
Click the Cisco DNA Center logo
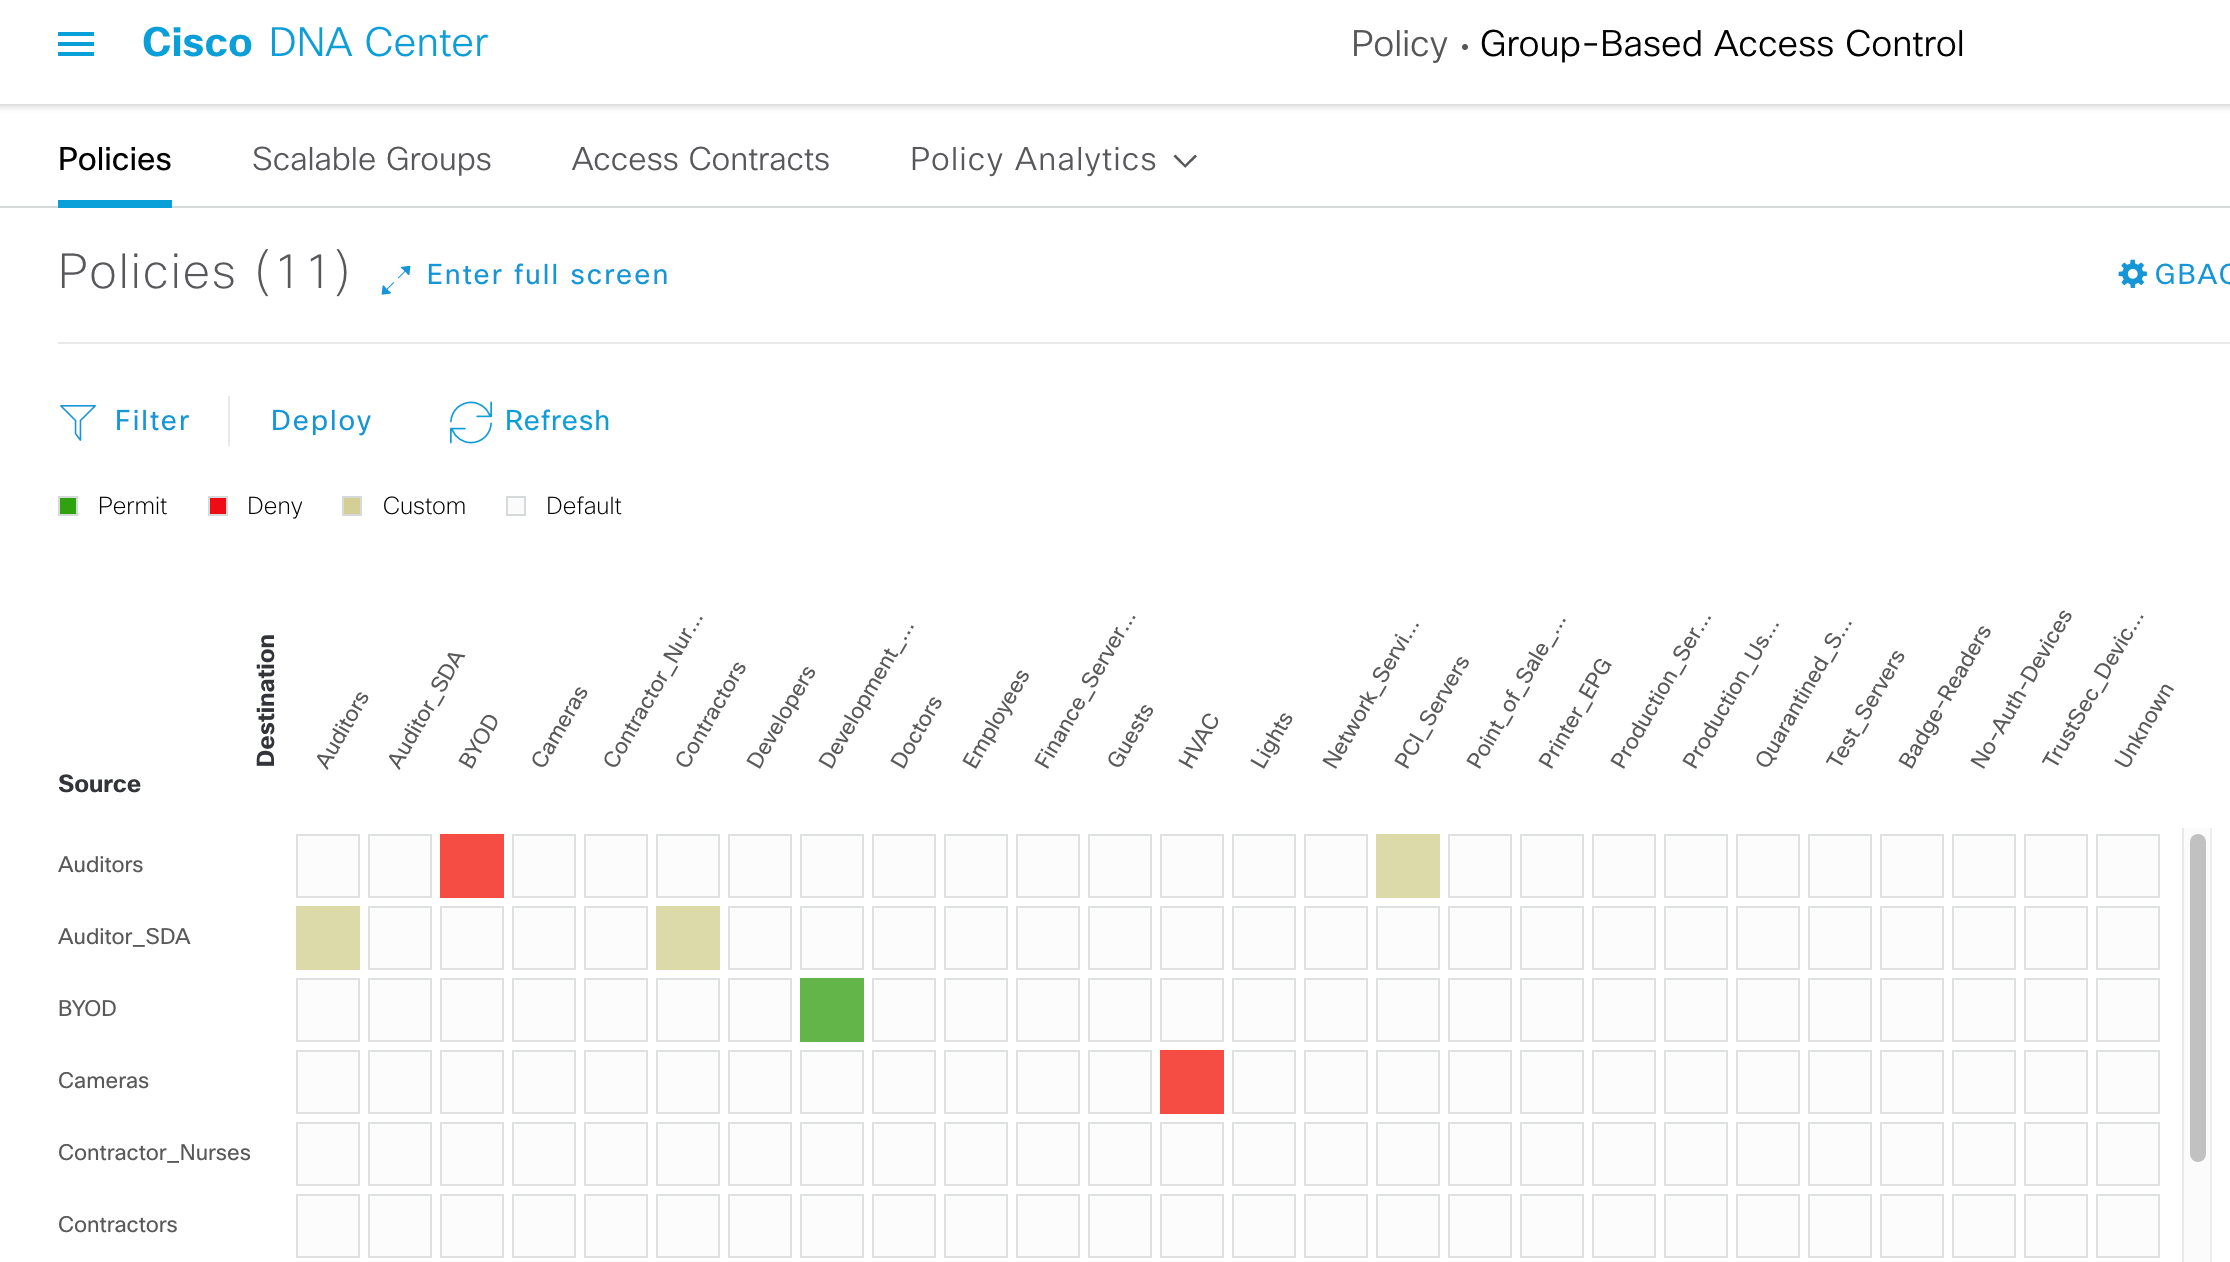[x=314, y=43]
